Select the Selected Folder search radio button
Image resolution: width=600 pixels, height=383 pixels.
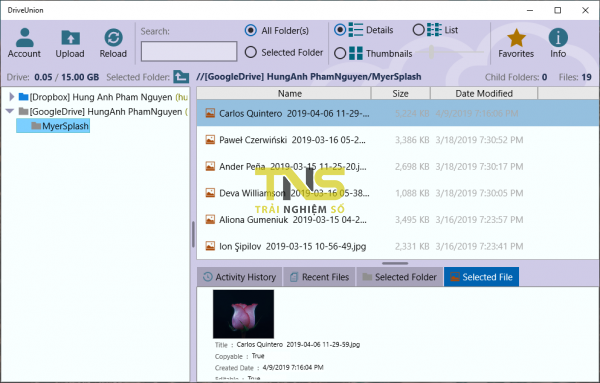(x=251, y=52)
